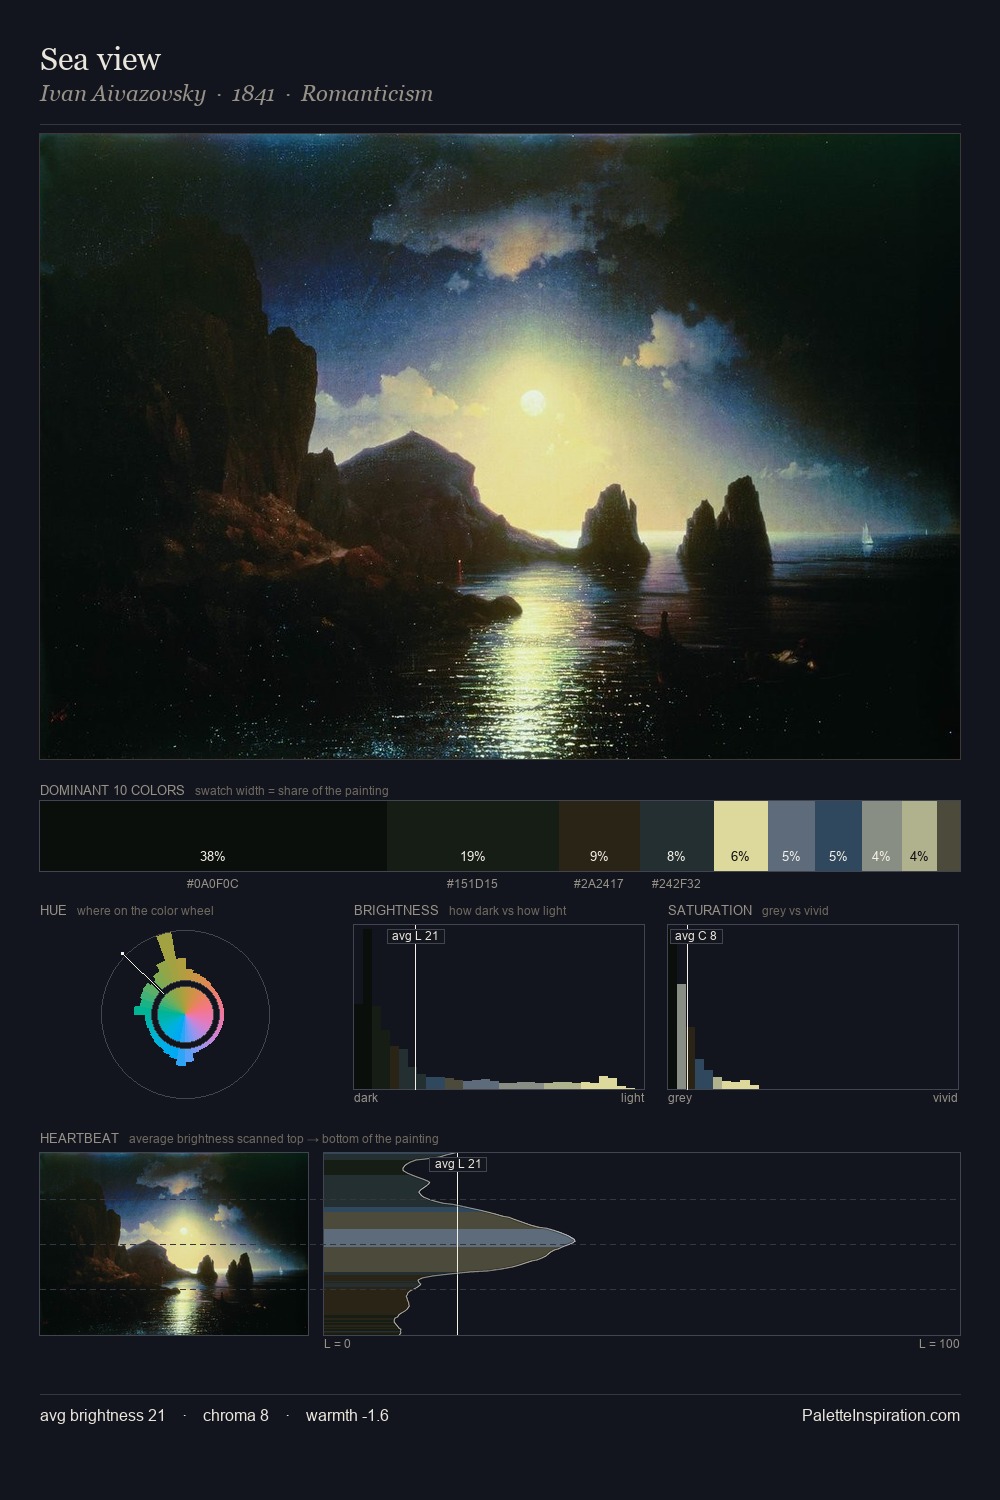Click the 'vivid' axis label
Image resolution: width=1000 pixels, height=1500 pixels.
(x=945, y=1098)
